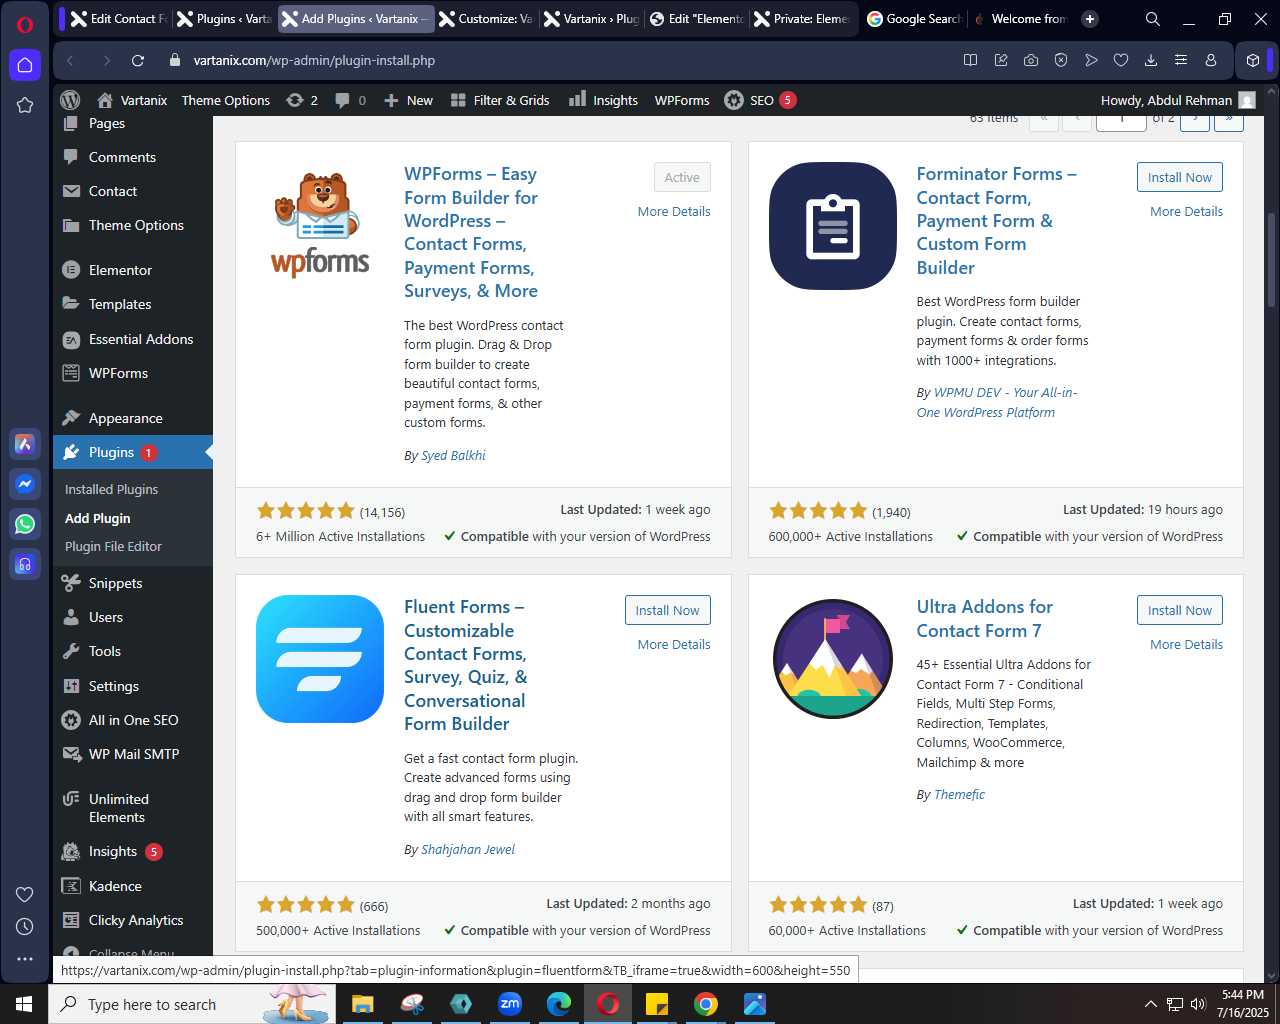Open Zoom from the taskbar
This screenshot has height=1024, width=1280.
pos(510,1004)
